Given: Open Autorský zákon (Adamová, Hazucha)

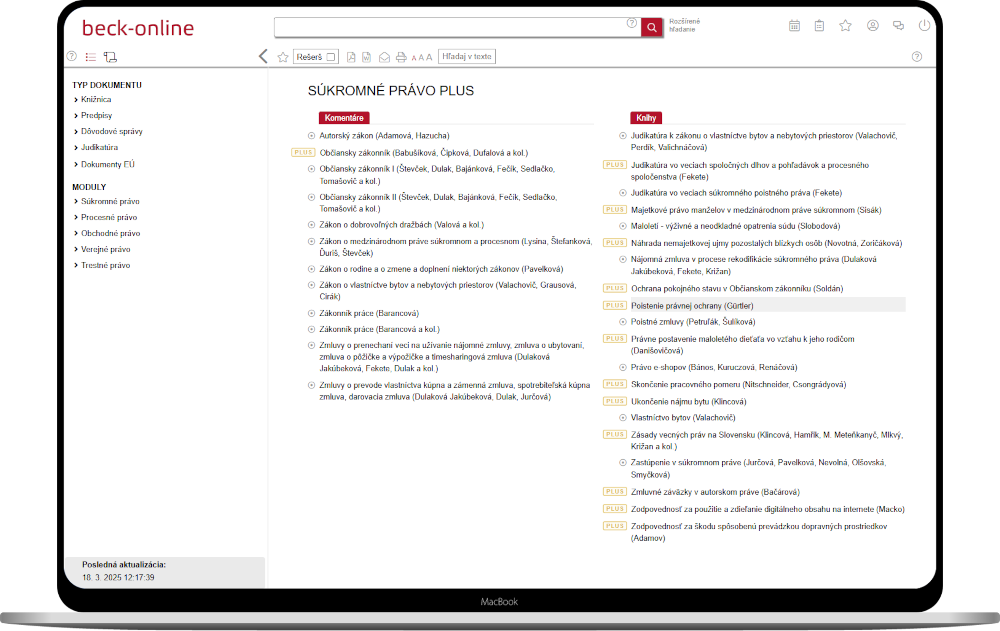Looking at the screenshot, I should 384,136.
